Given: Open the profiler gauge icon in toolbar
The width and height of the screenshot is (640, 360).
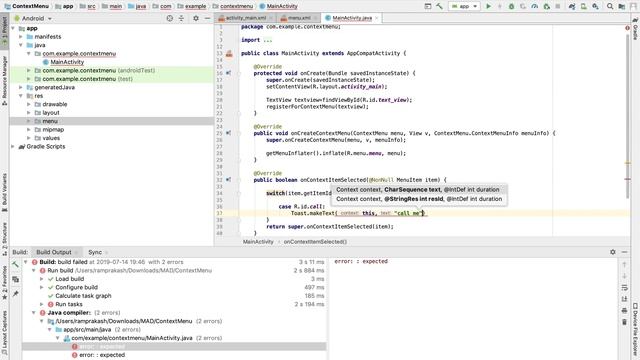Looking at the screenshot, I should (x=535, y=6).
